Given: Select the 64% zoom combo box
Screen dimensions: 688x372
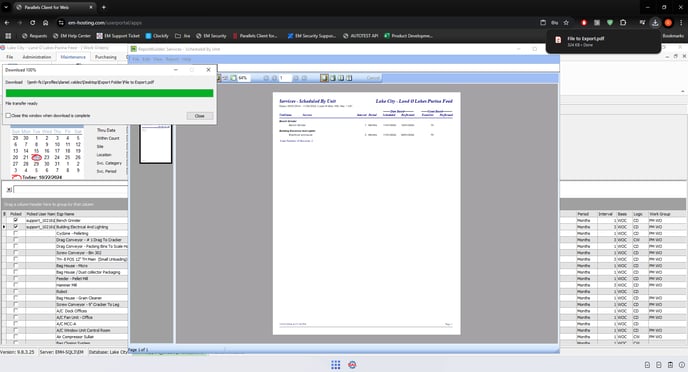Looking at the screenshot, I should tap(245, 78).
